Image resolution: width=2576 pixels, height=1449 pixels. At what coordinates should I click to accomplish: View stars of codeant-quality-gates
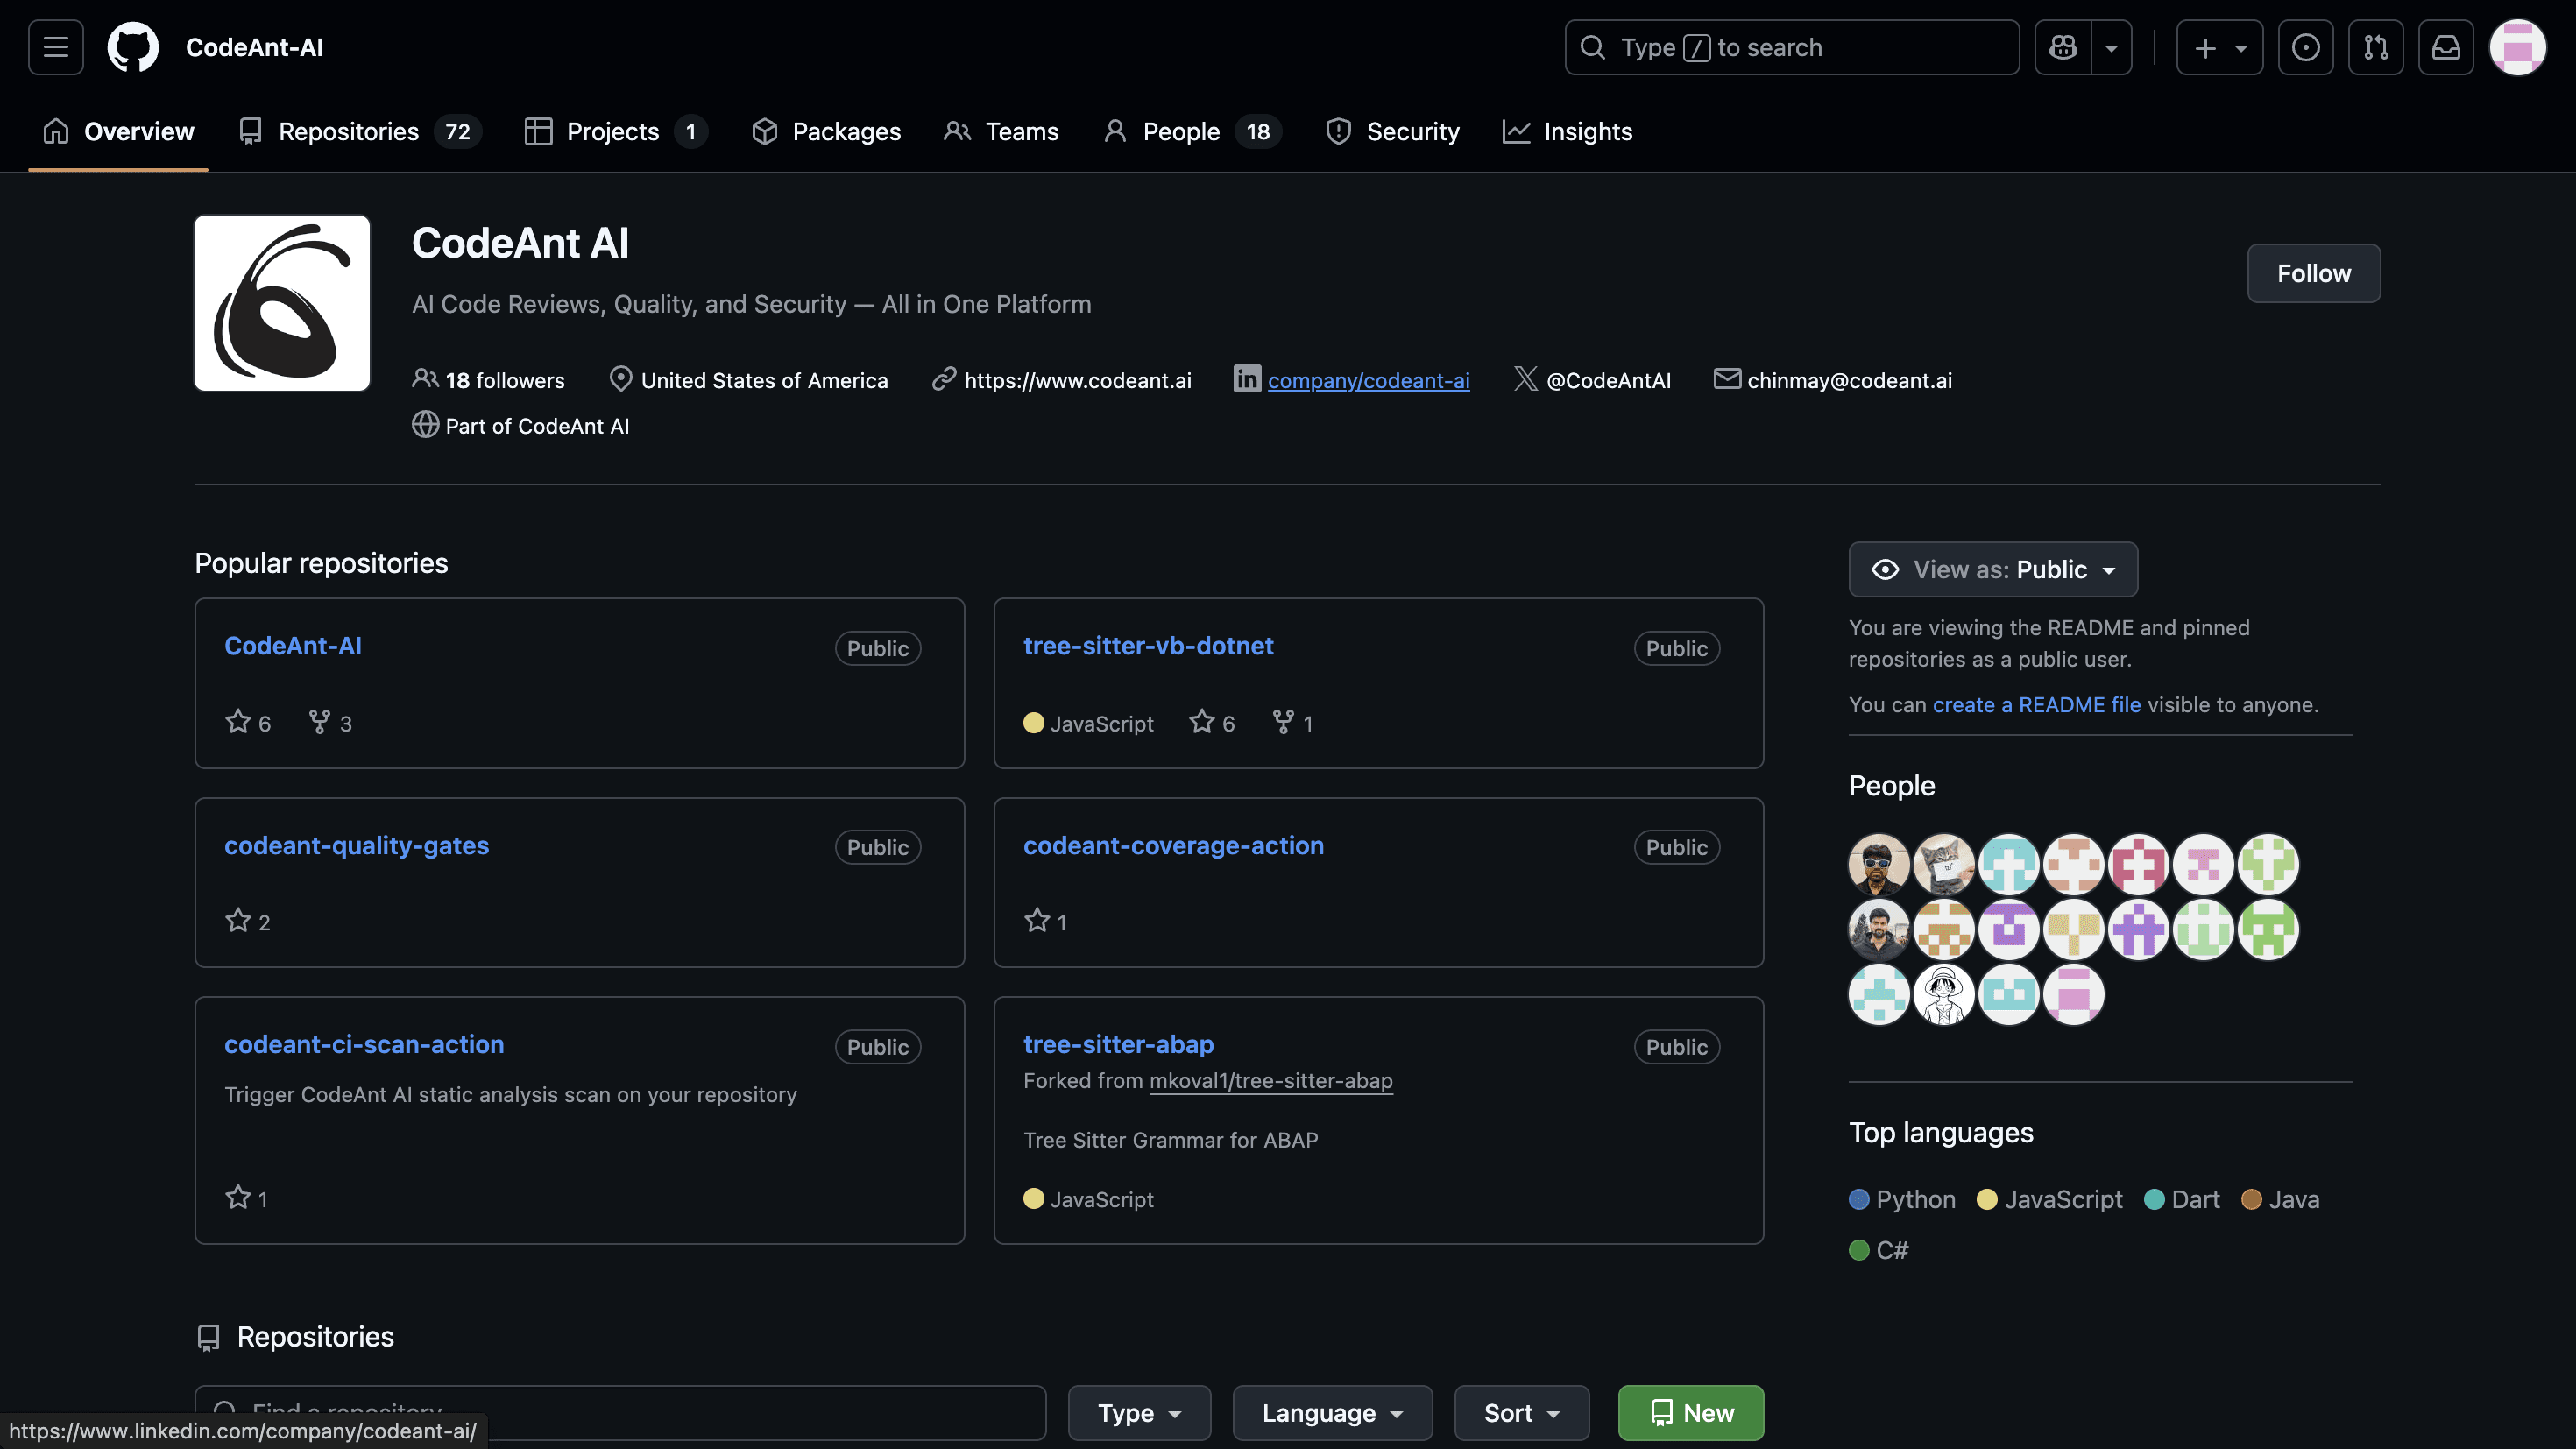pos(248,921)
